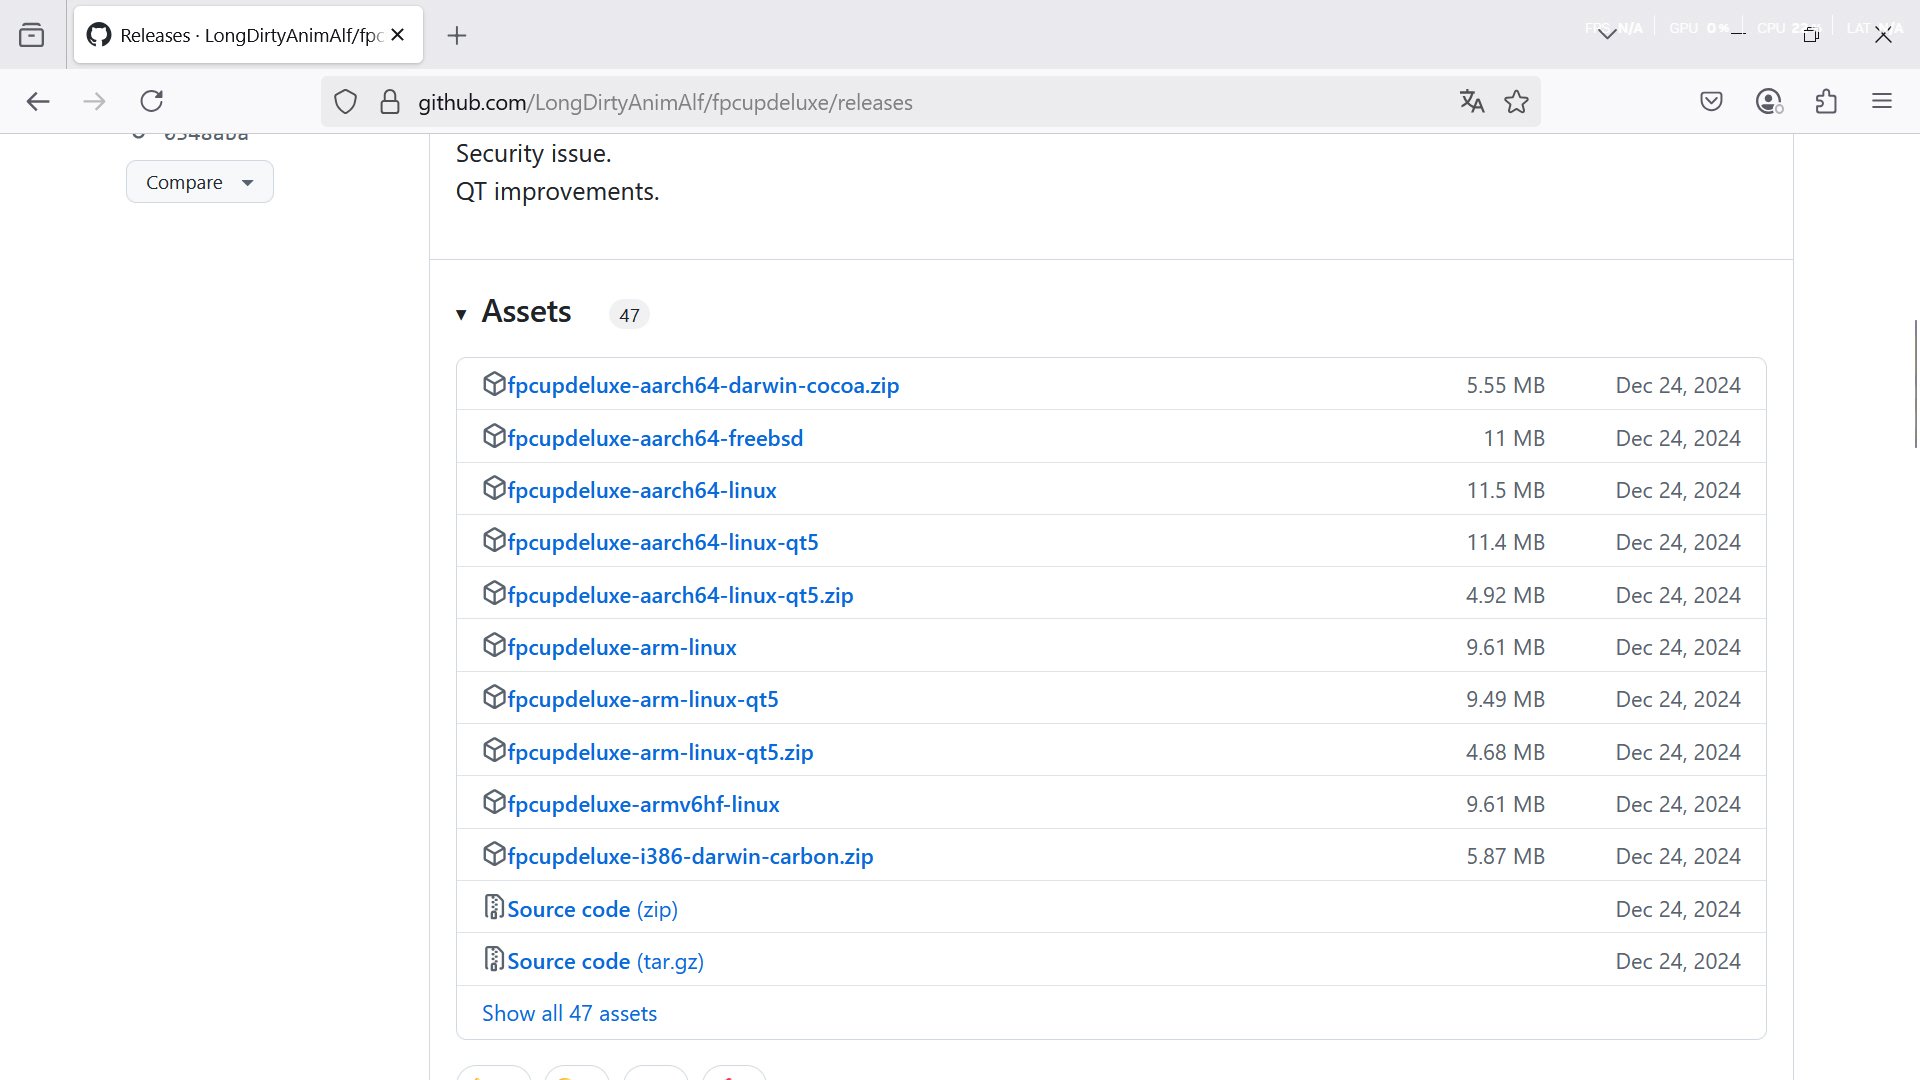Click the page vertical scrollbar thumb
The width and height of the screenshot is (1920, 1080).
[1915, 384]
